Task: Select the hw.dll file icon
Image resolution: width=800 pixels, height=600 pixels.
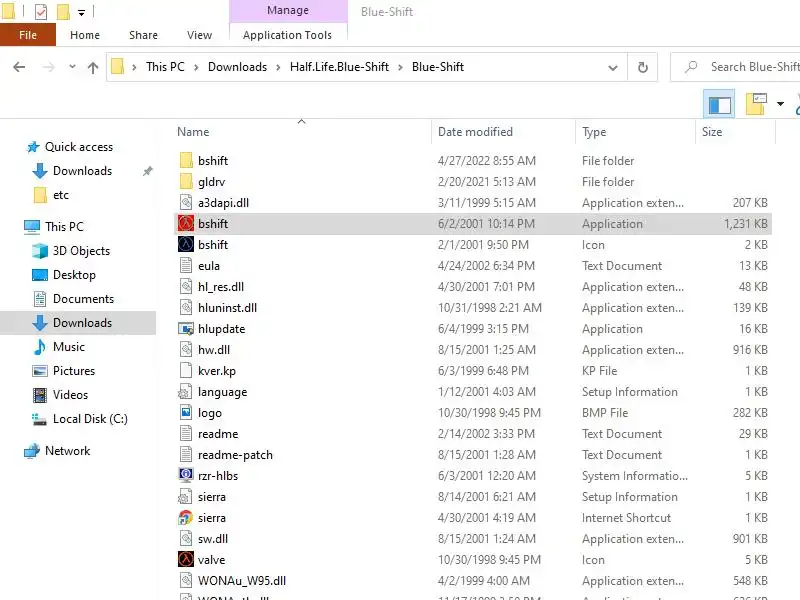Action: pyautogui.click(x=186, y=349)
